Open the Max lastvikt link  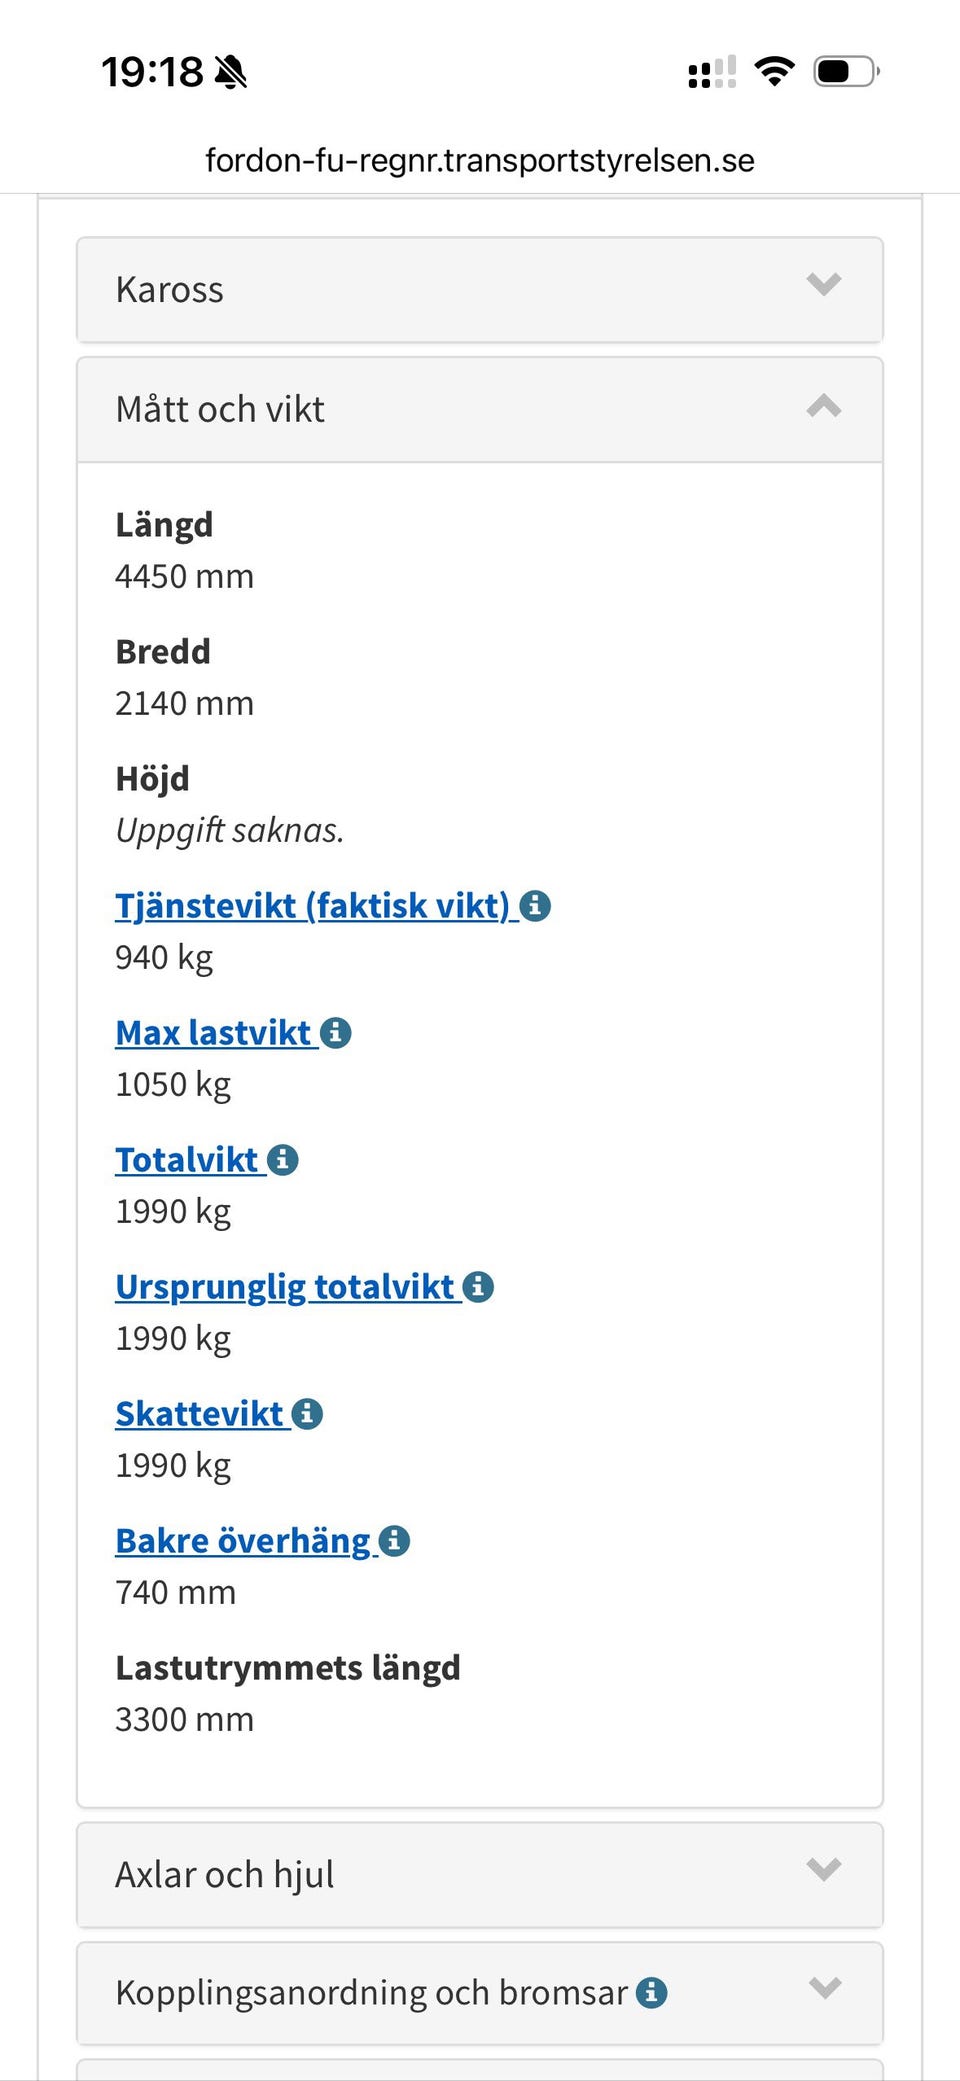pos(213,1033)
